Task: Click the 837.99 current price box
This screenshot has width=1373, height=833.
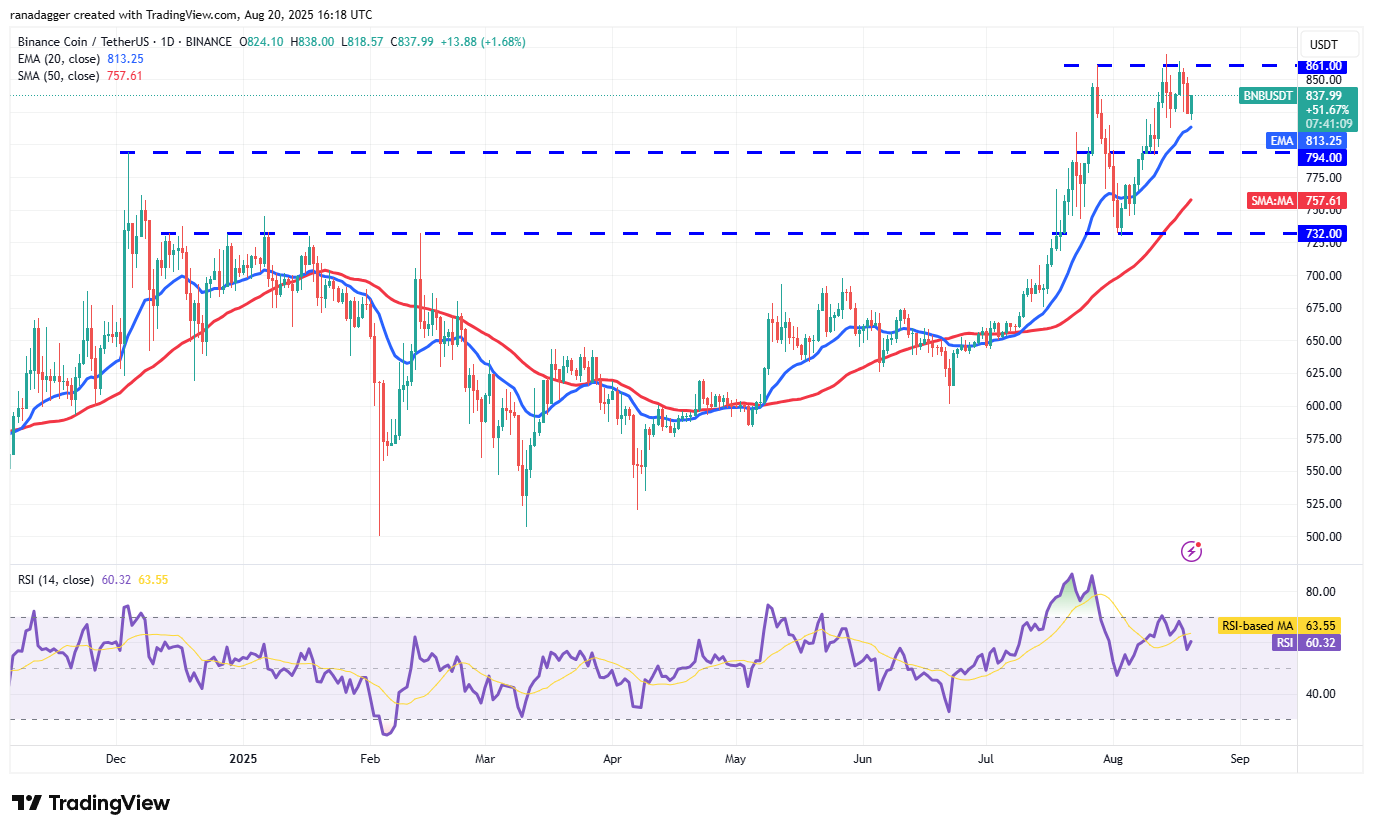Action: click(1323, 96)
